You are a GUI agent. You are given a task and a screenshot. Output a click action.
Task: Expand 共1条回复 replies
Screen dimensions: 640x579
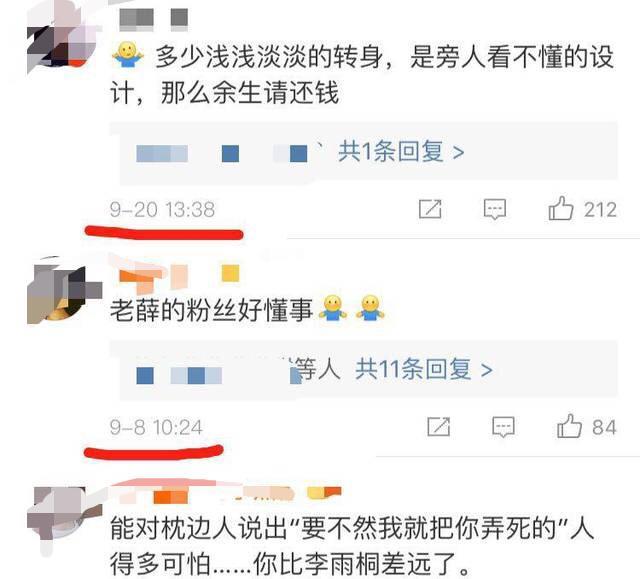point(401,152)
